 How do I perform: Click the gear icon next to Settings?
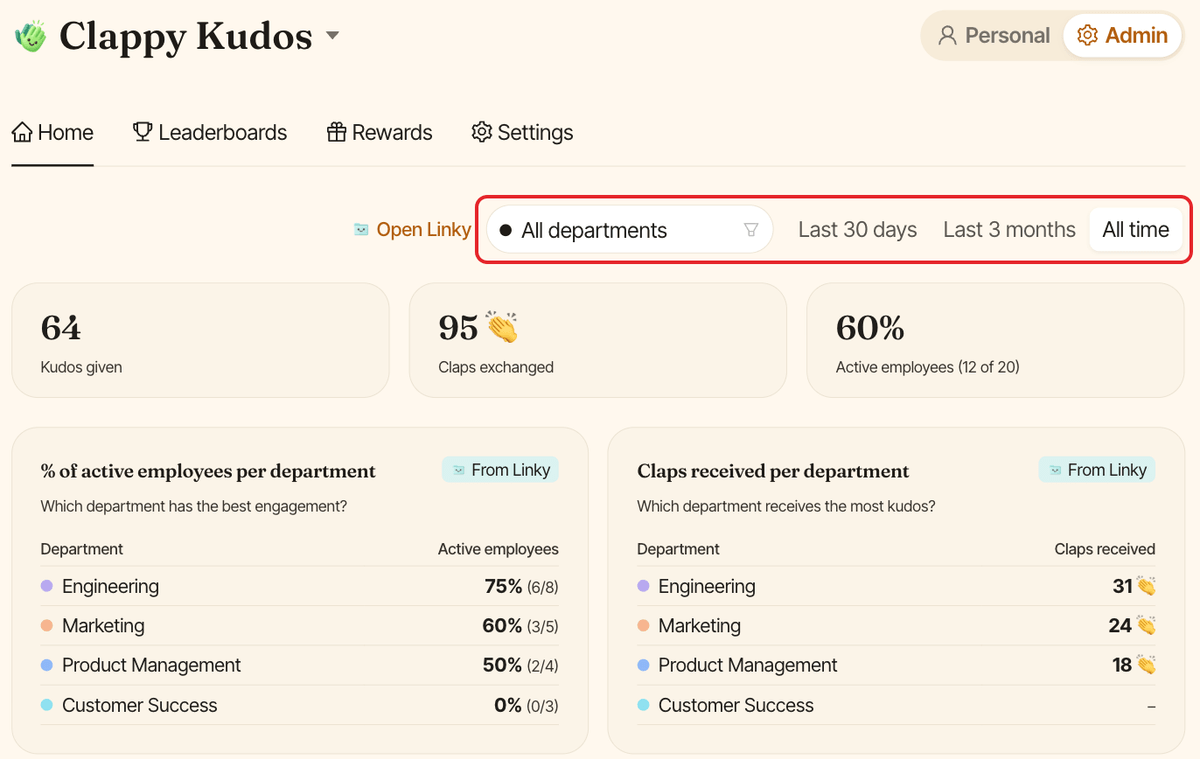point(482,132)
